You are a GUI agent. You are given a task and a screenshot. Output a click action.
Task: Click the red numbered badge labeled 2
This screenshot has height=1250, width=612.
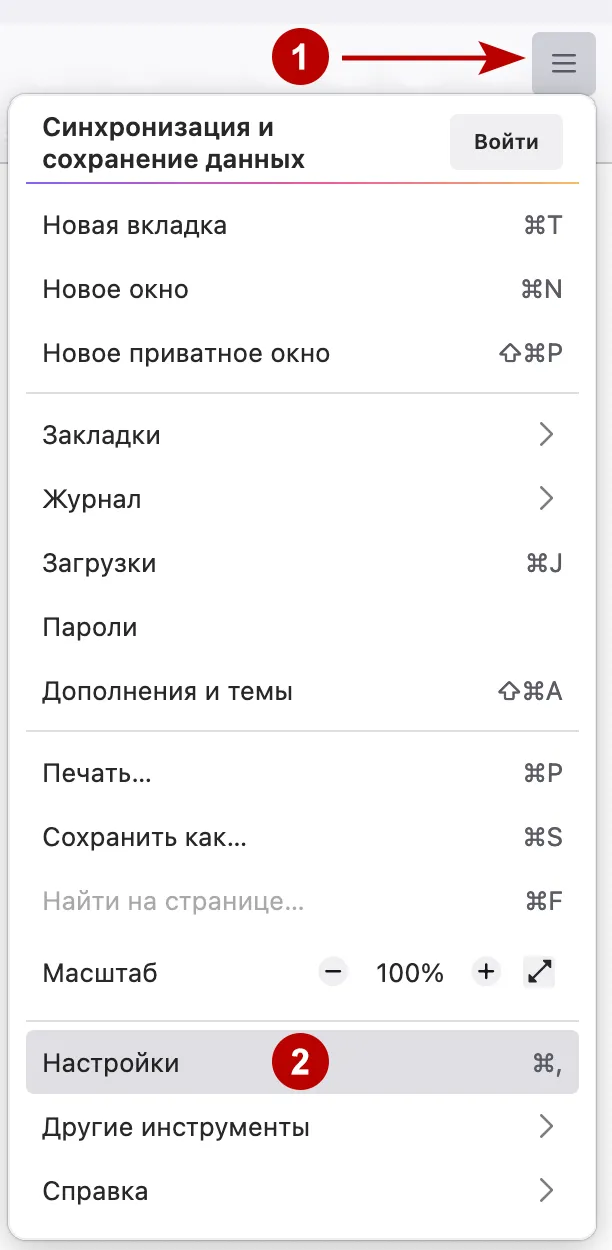pyautogui.click(x=302, y=1062)
